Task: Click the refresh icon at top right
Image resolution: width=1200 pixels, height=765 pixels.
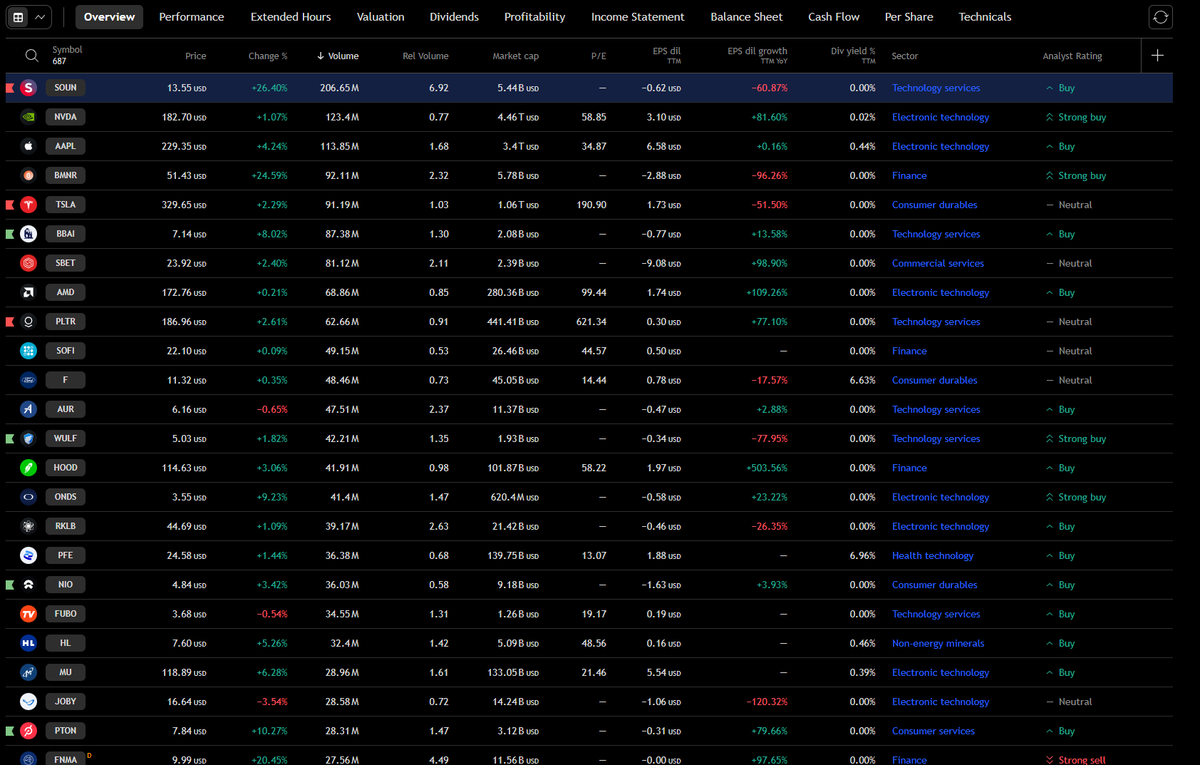Action: click(1160, 17)
